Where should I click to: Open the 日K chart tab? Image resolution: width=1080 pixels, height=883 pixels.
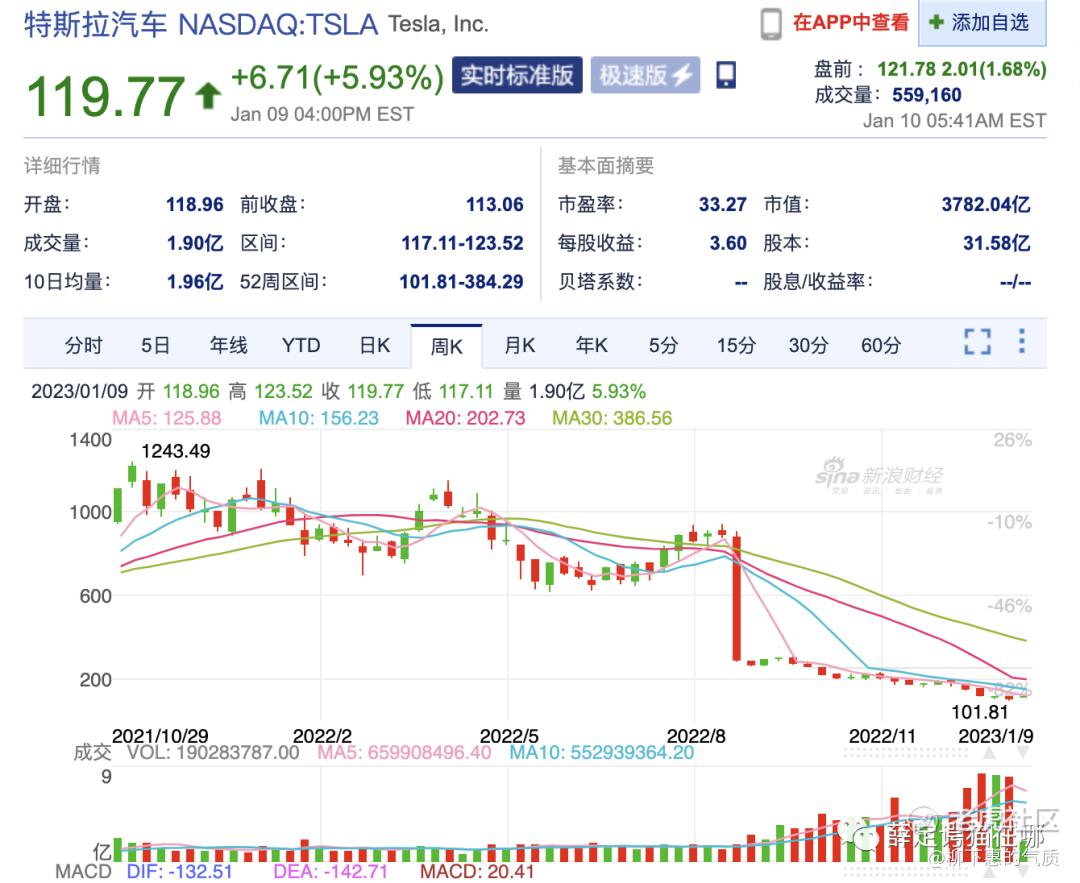tap(375, 345)
